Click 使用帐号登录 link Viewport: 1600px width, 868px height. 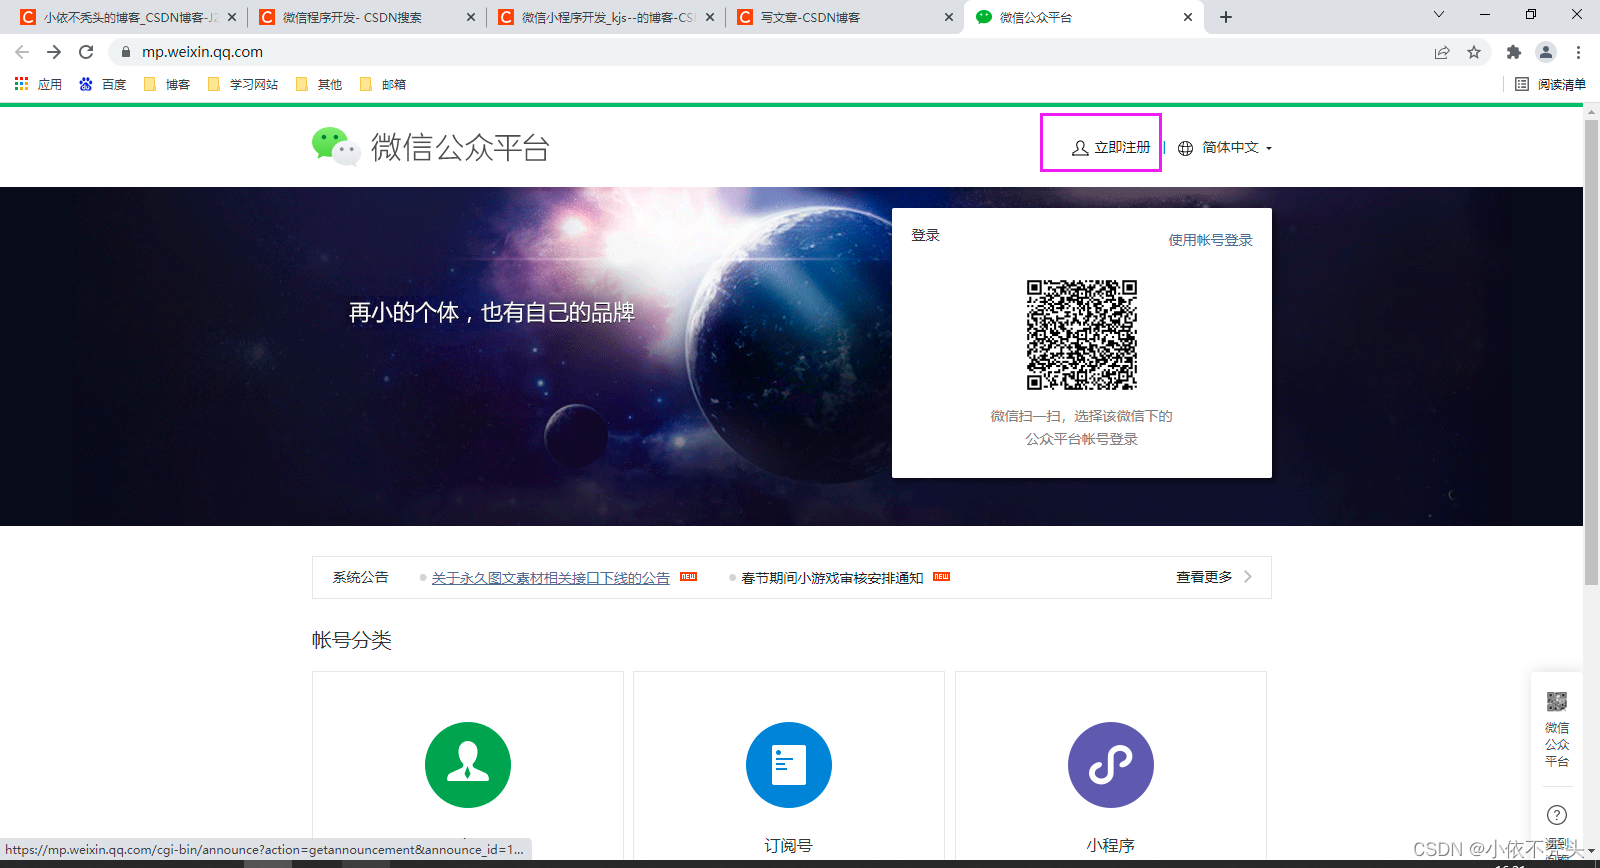pos(1210,240)
